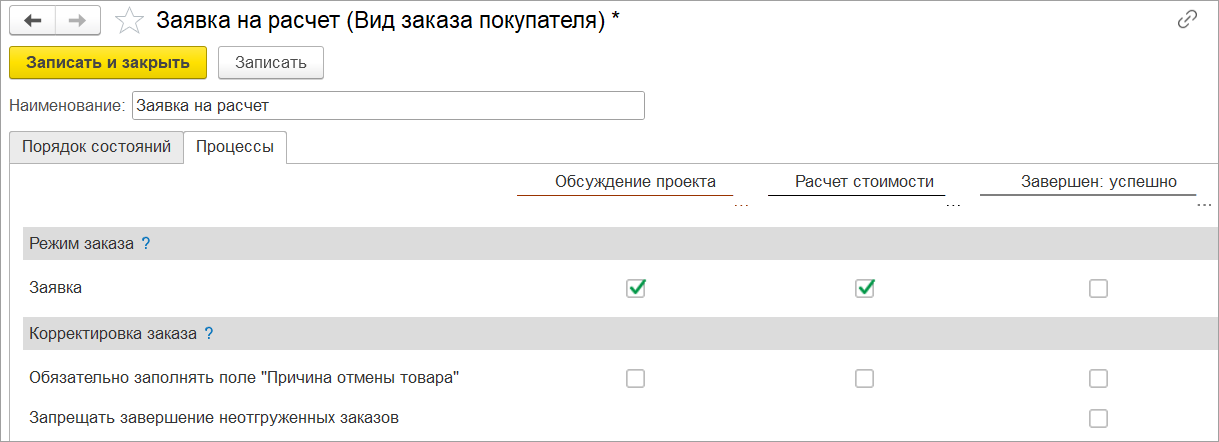The height and width of the screenshot is (442, 1219).
Task: Open ellipsis under Завершен: успешно column
Action: (x=1203, y=204)
